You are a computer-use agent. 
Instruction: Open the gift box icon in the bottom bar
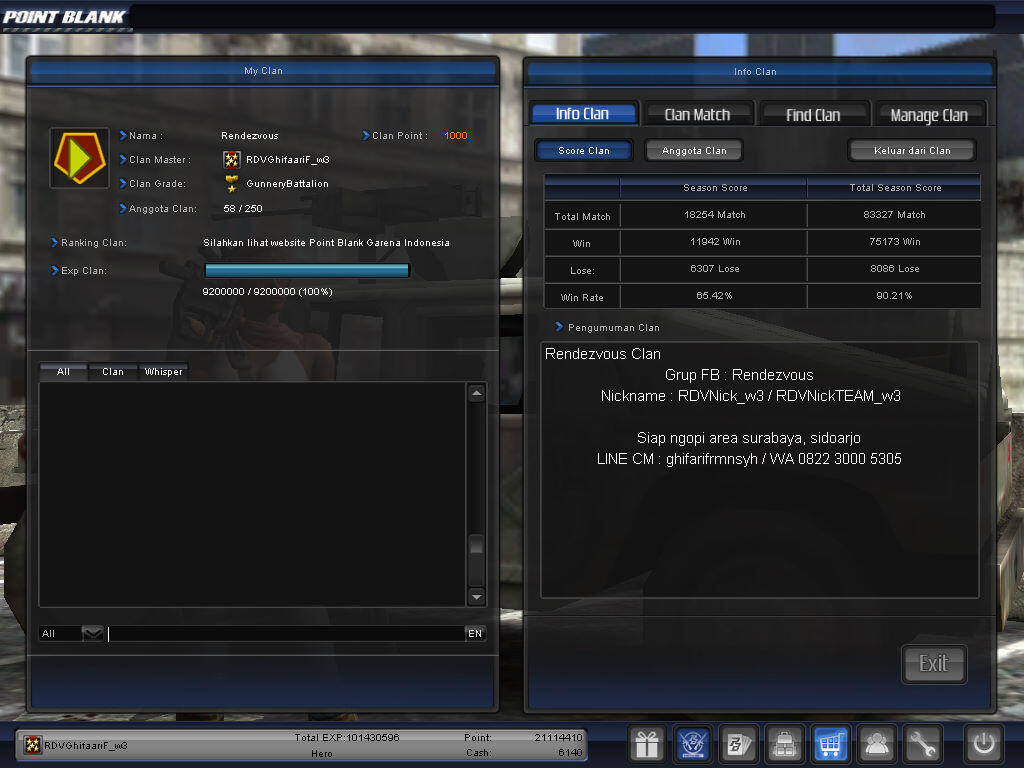pos(647,743)
